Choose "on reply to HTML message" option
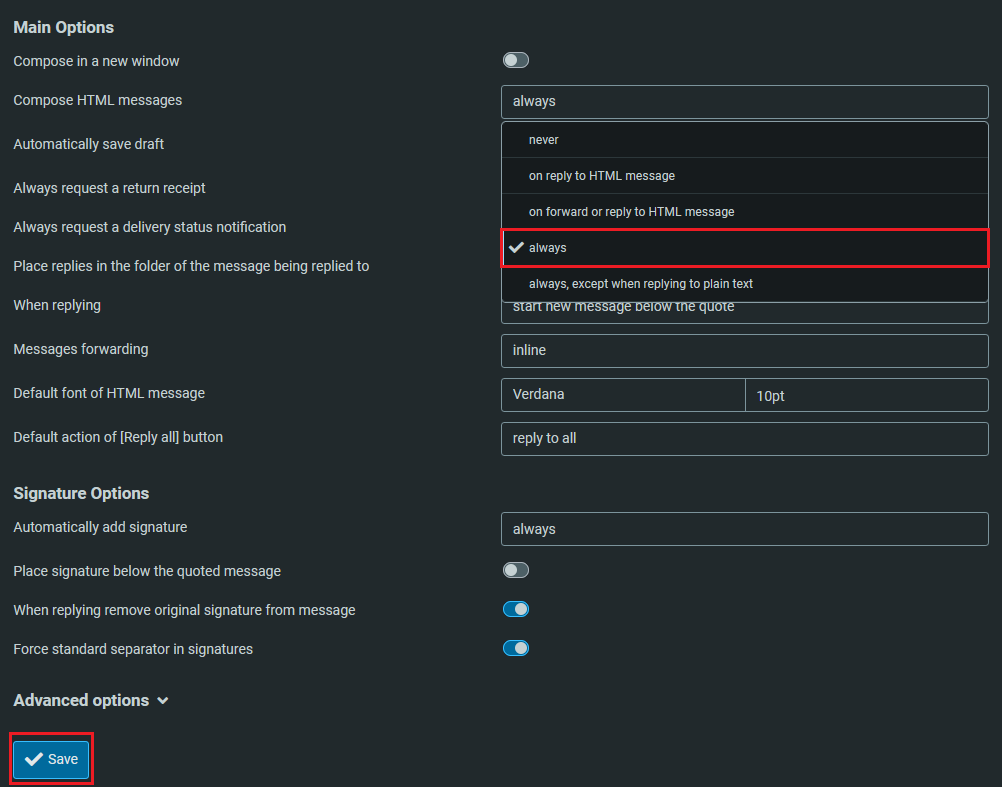This screenshot has width=1002, height=787. (x=601, y=176)
